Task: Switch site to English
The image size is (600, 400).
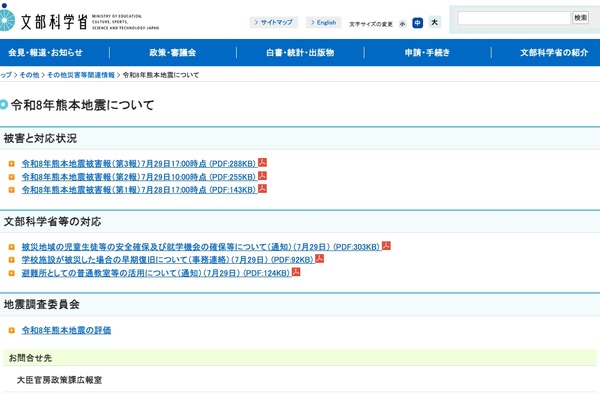Action: coord(324,23)
